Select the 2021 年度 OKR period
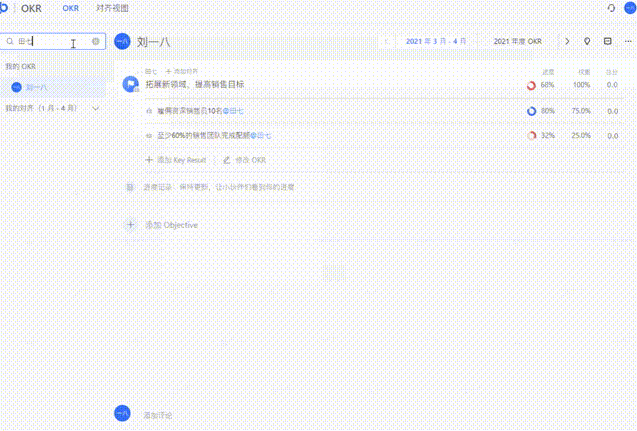 click(x=518, y=41)
